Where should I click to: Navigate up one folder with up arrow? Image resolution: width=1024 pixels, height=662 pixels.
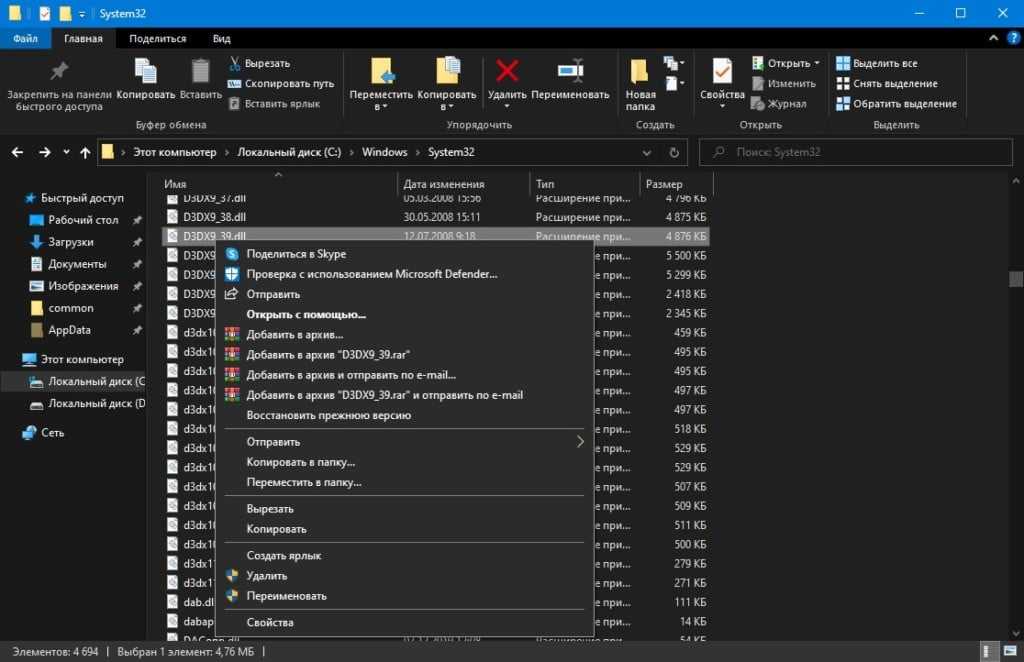[85, 152]
